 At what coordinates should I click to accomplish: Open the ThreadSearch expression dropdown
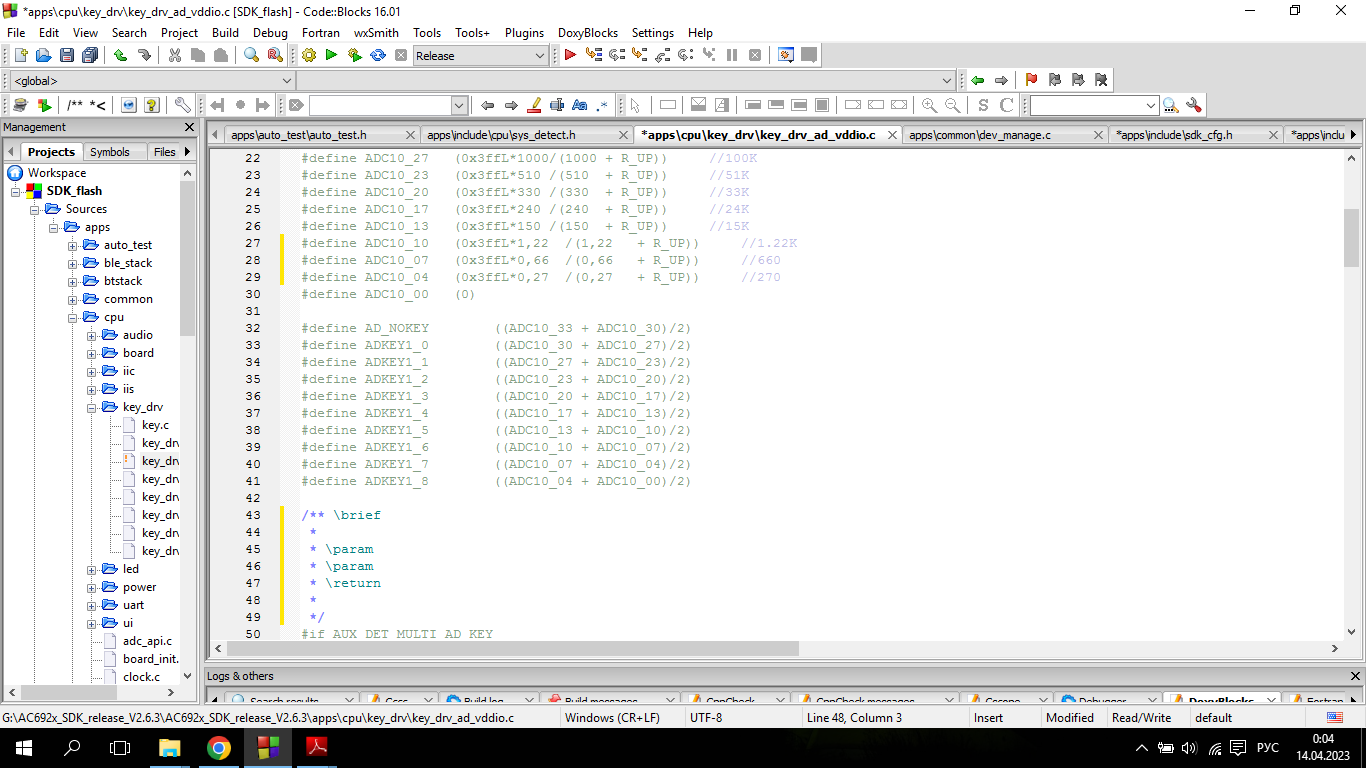click(x=1151, y=105)
